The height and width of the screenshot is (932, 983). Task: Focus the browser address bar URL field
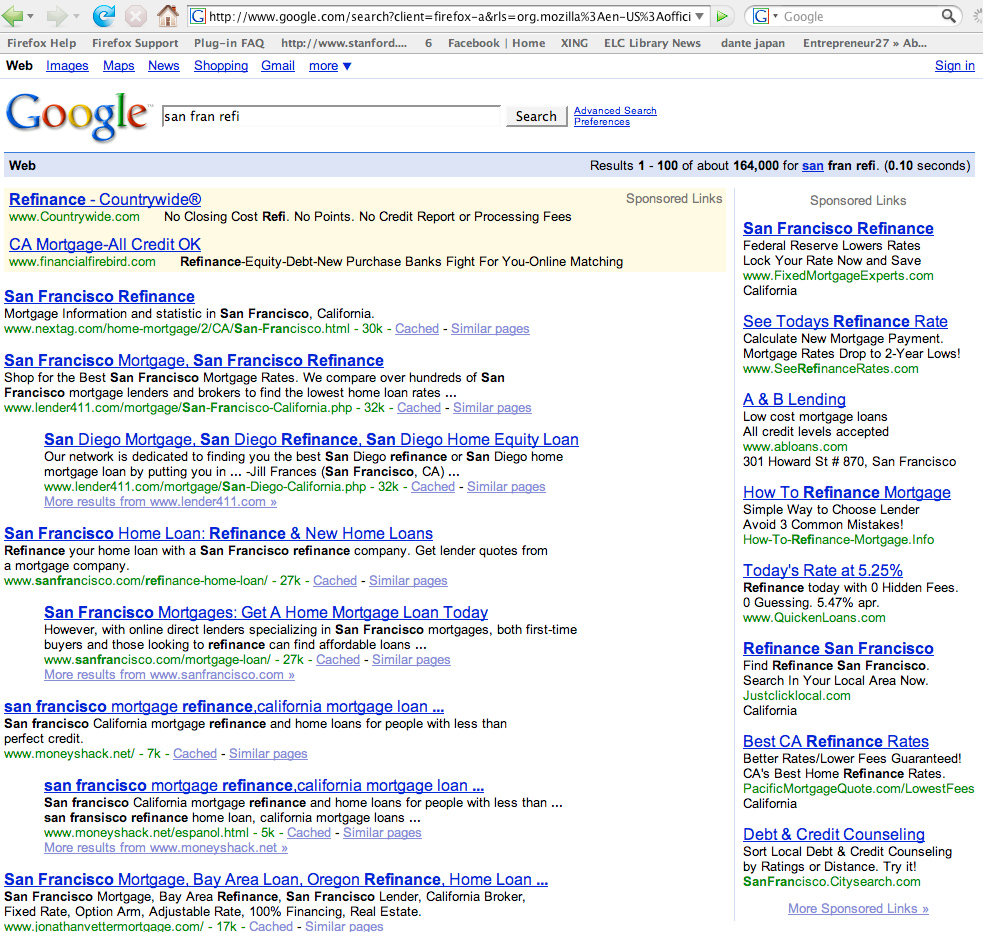click(449, 16)
